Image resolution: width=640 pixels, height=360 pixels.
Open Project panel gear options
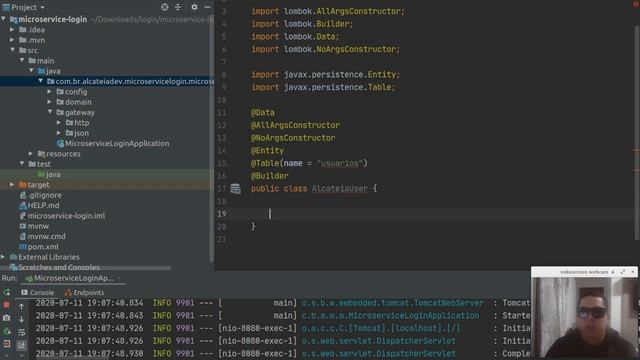click(x=194, y=7)
